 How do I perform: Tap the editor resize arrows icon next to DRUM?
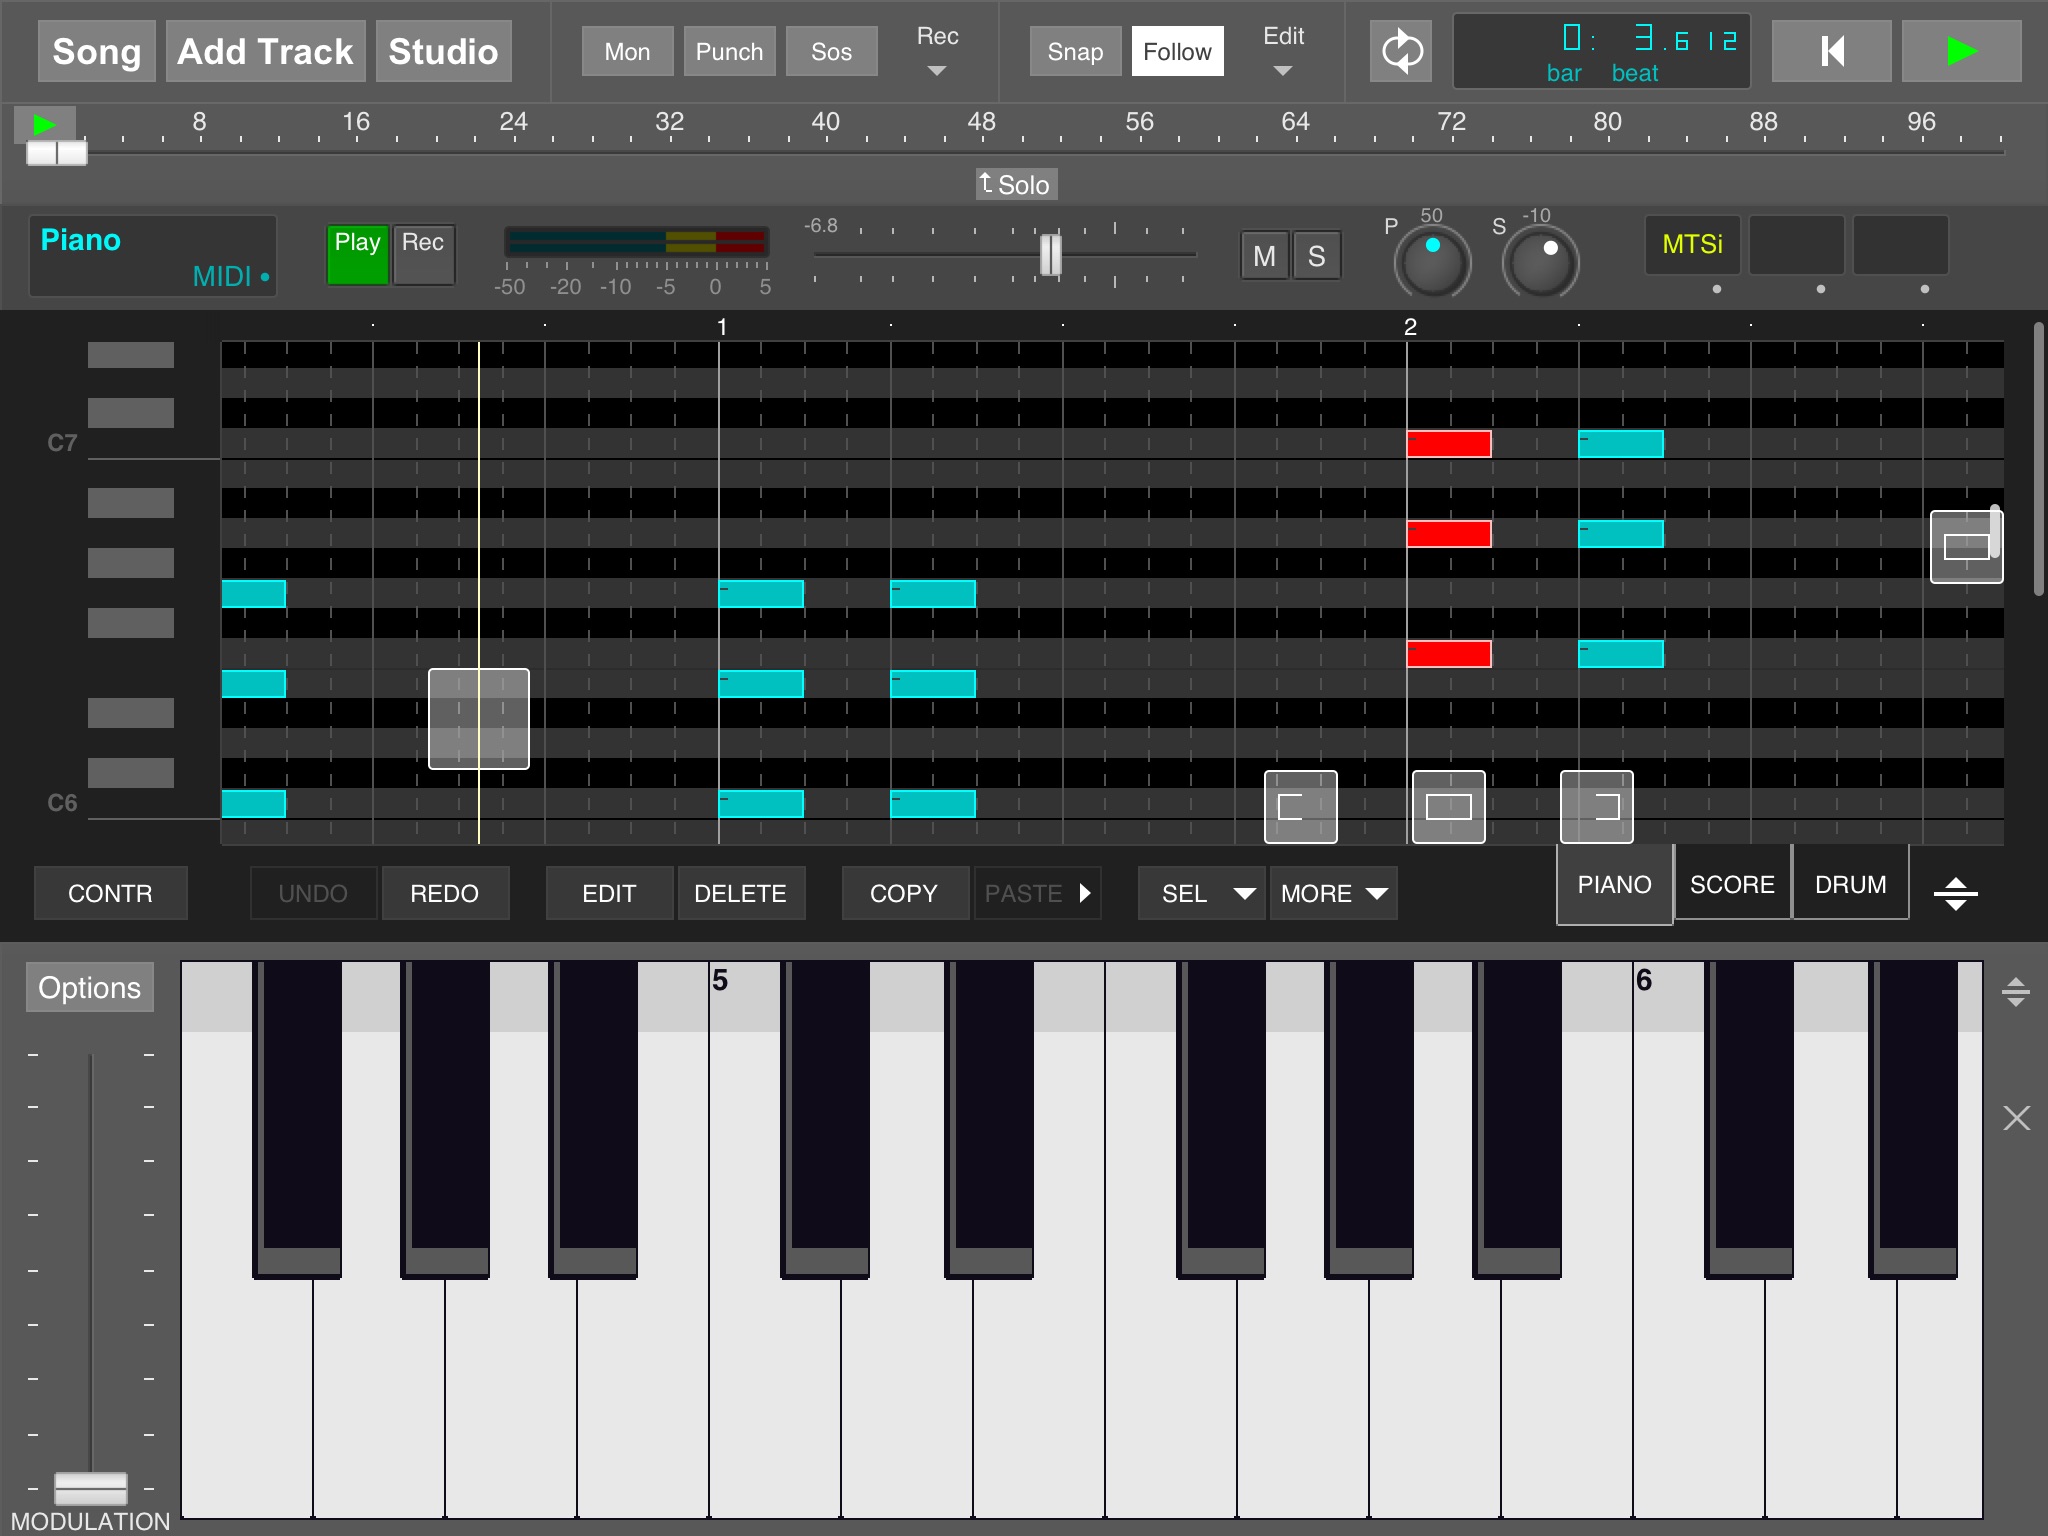click(1955, 893)
